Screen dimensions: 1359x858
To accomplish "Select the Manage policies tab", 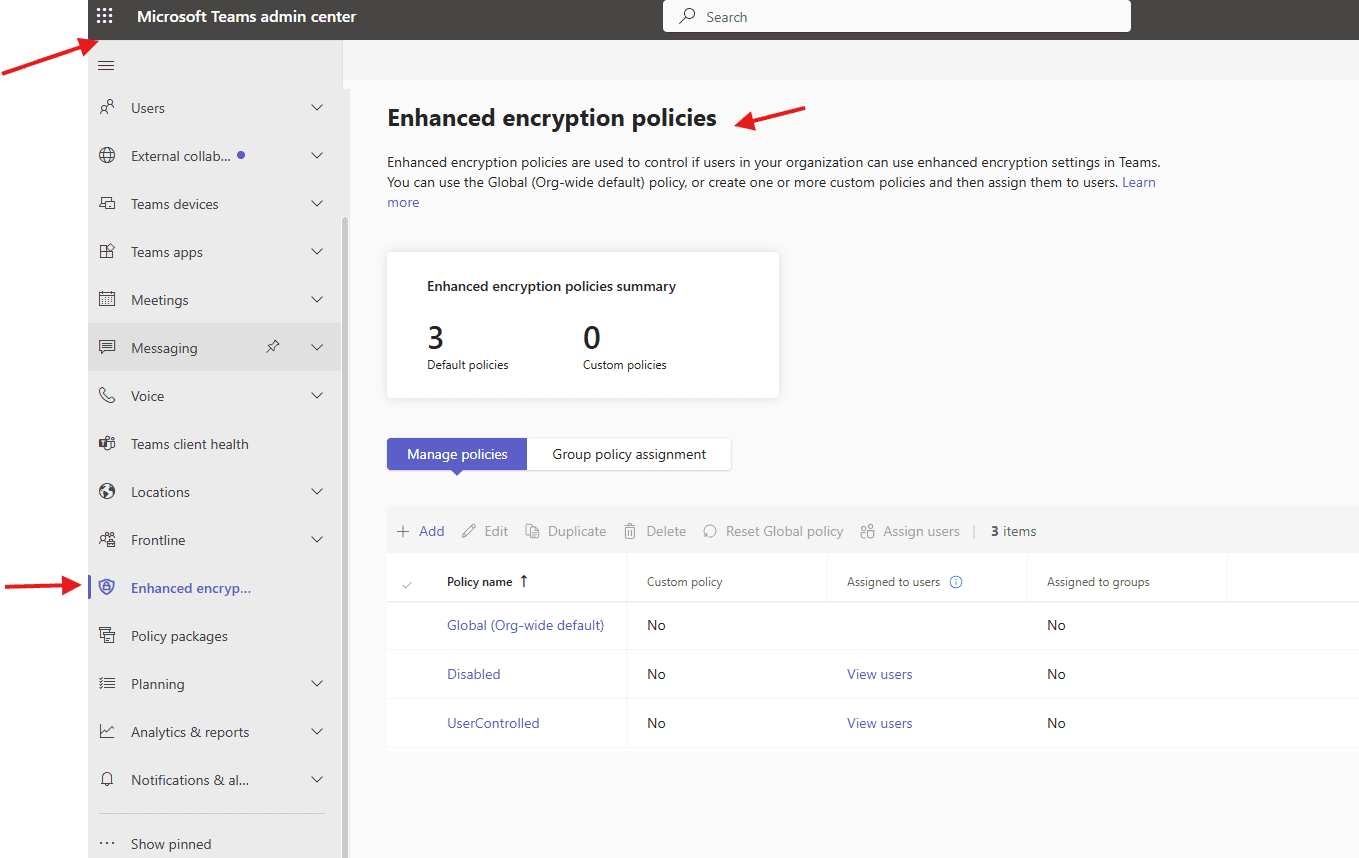I will tap(456, 454).
